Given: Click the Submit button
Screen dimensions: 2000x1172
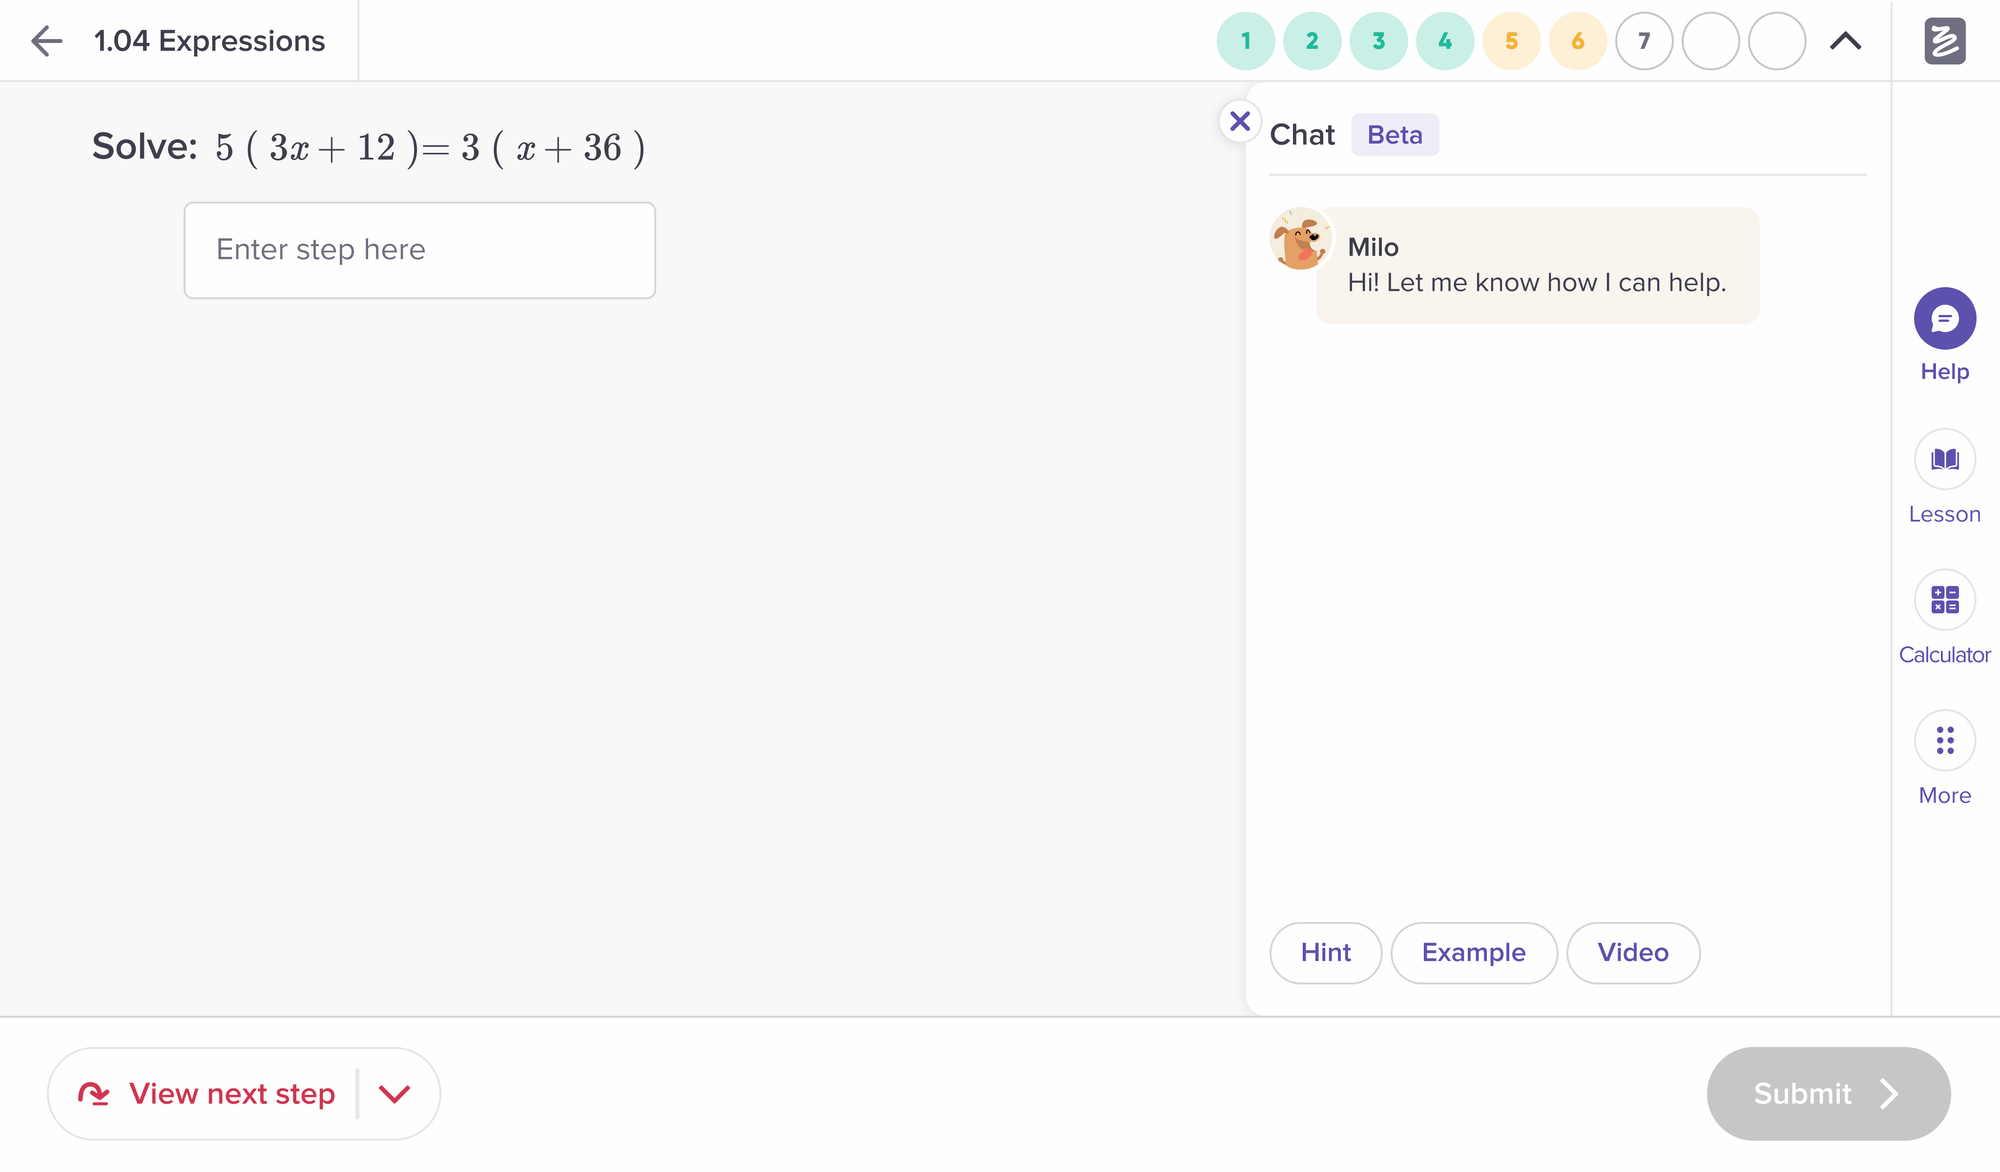Looking at the screenshot, I should (x=1827, y=1094).
